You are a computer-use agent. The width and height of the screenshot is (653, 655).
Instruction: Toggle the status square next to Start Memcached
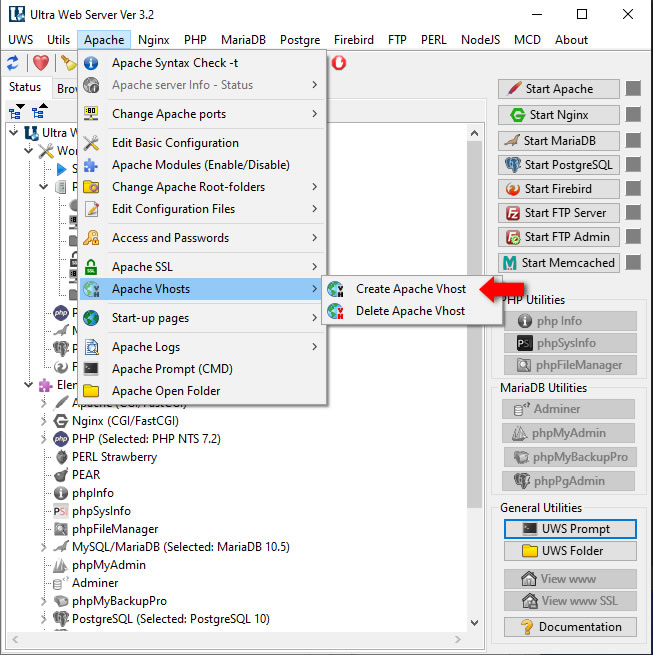(x=633, y=262)
